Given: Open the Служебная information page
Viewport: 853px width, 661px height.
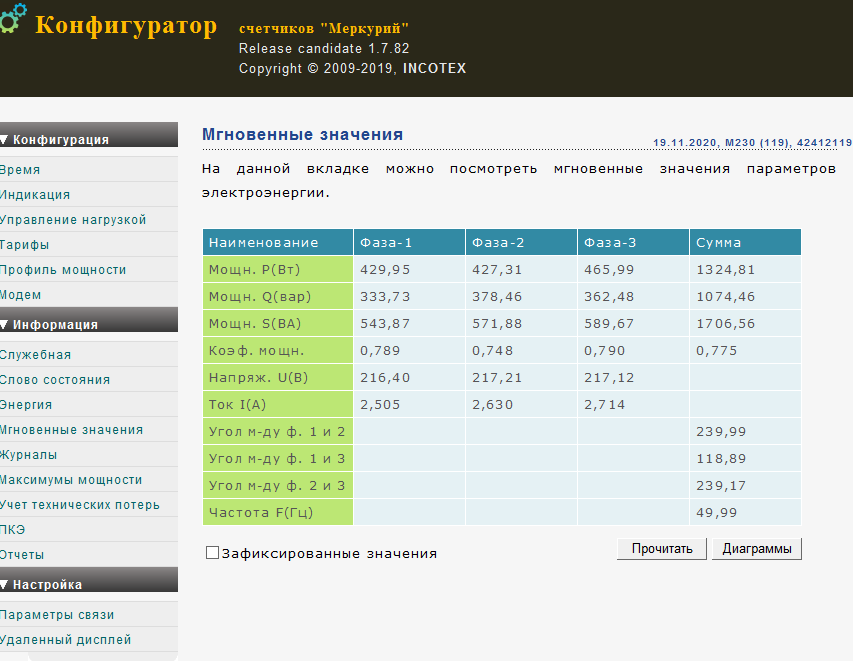Looking at the screenshot, I should click(35, 355).
